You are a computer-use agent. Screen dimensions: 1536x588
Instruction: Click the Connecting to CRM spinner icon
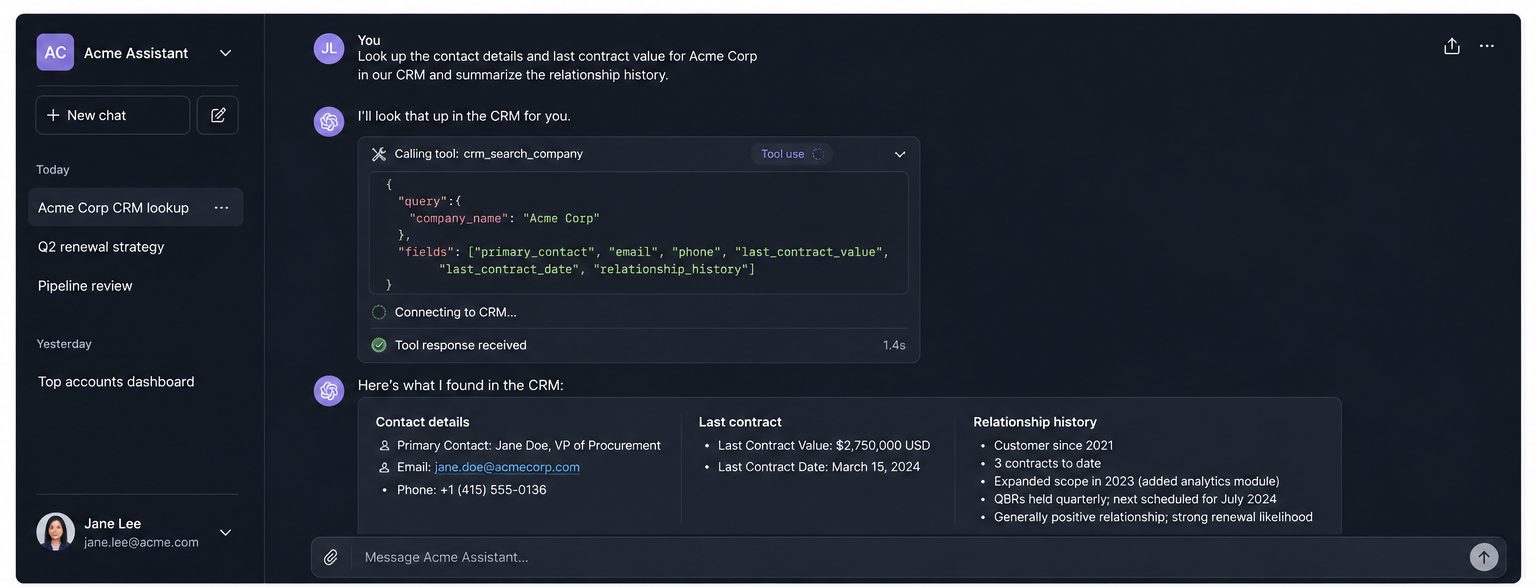(x=379, y=312)
